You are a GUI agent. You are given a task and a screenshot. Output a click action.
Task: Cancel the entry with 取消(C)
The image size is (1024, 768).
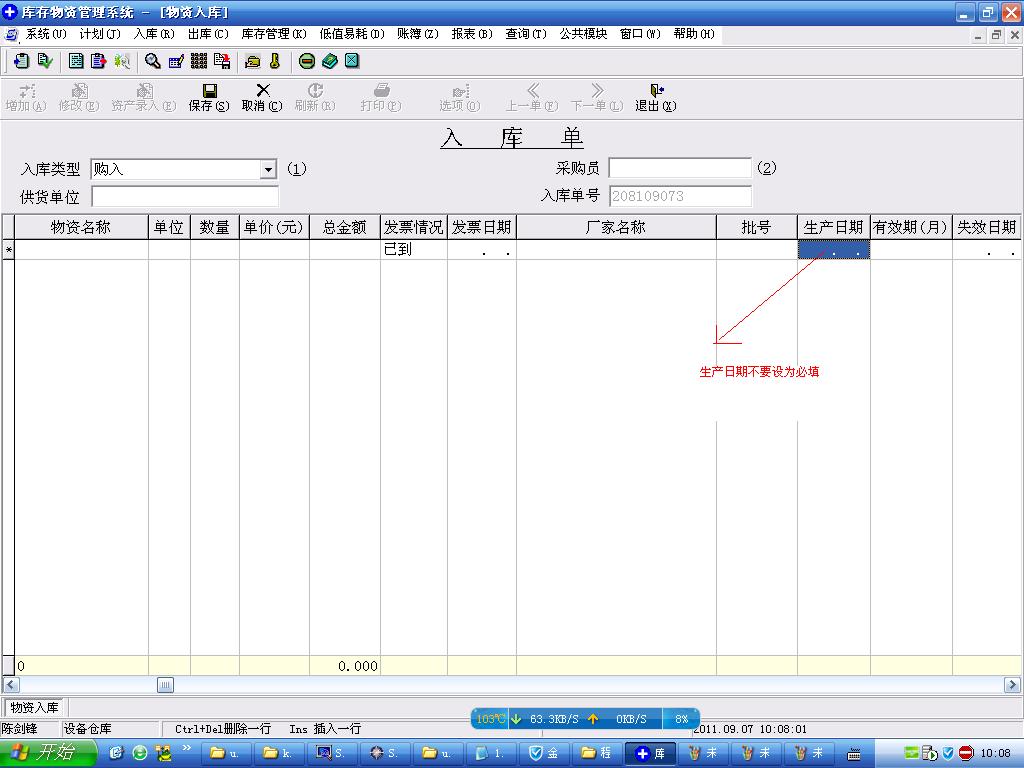click(x=262, y=97)
